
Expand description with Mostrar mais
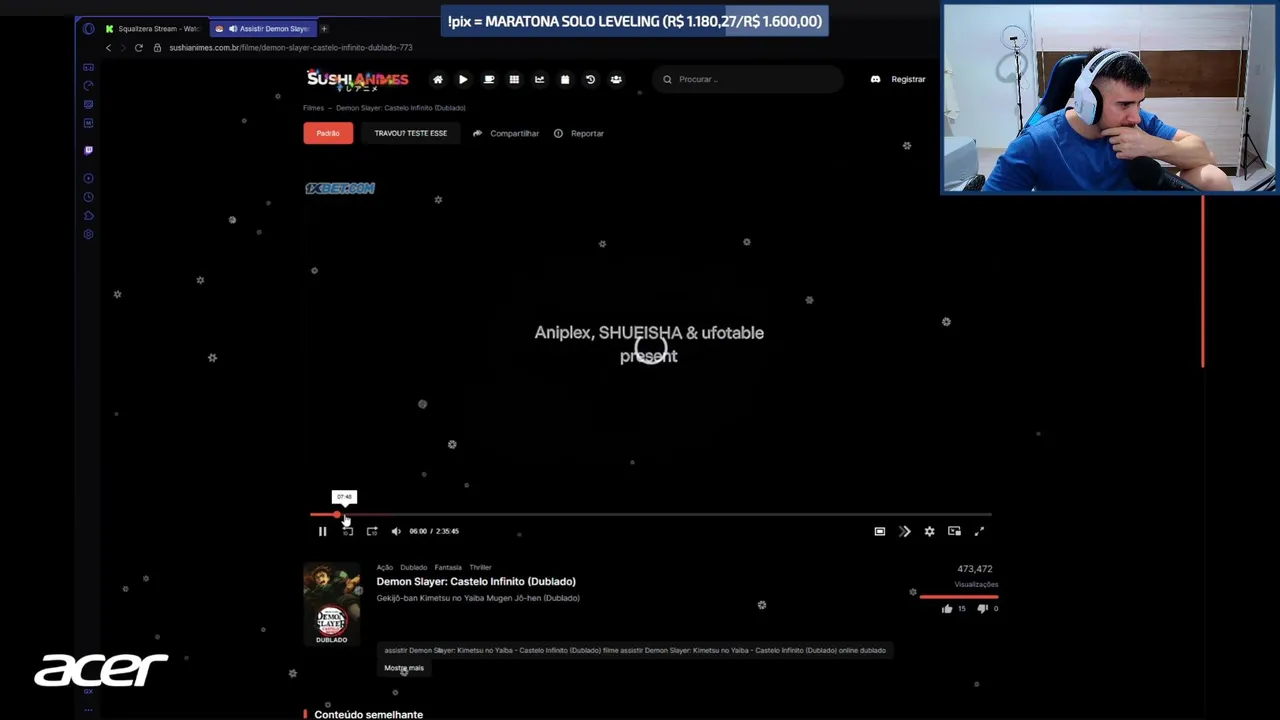[404, 668]
